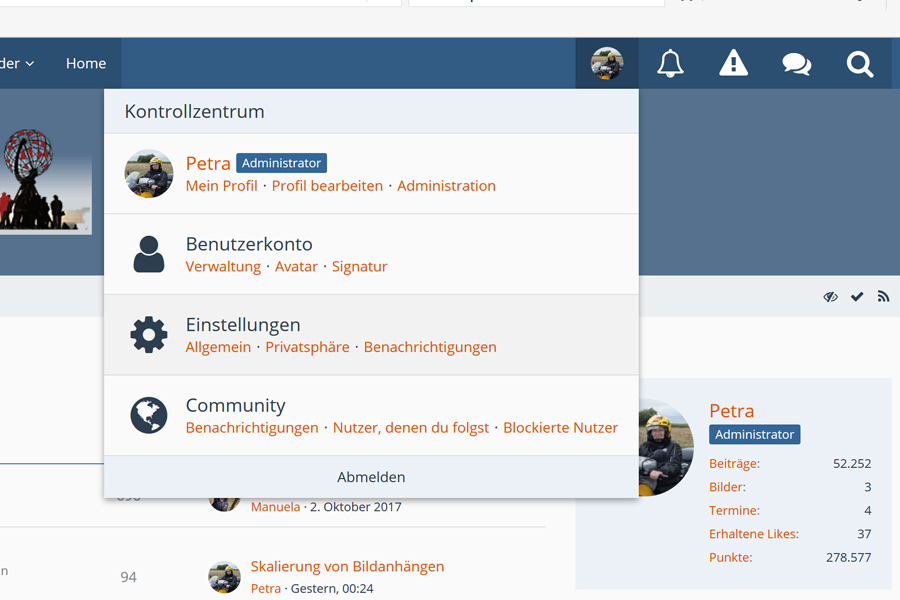The height and width of the screenshot is (600, 900).
Task: Click the RSS feed icon
Action: (883, 297)
